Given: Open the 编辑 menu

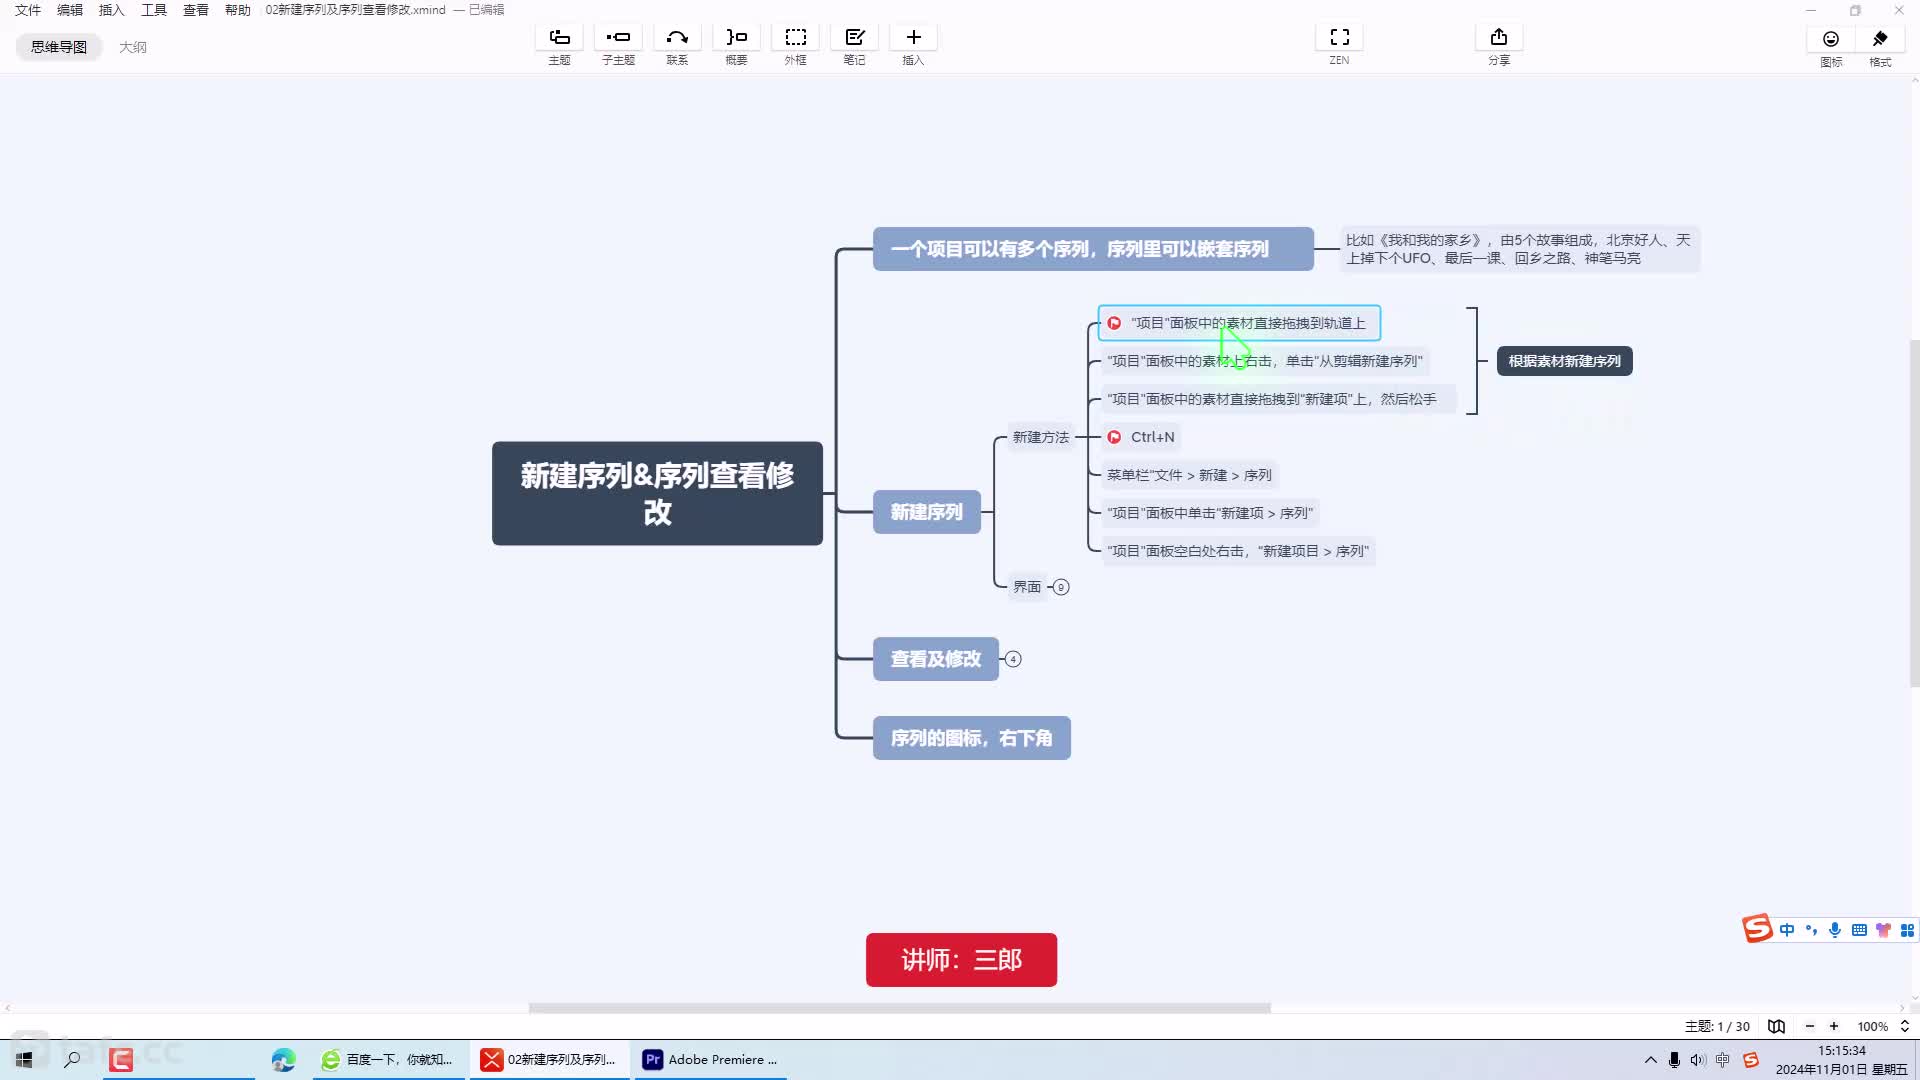Looking at the screenshot, I should click(x=70, y=10).
